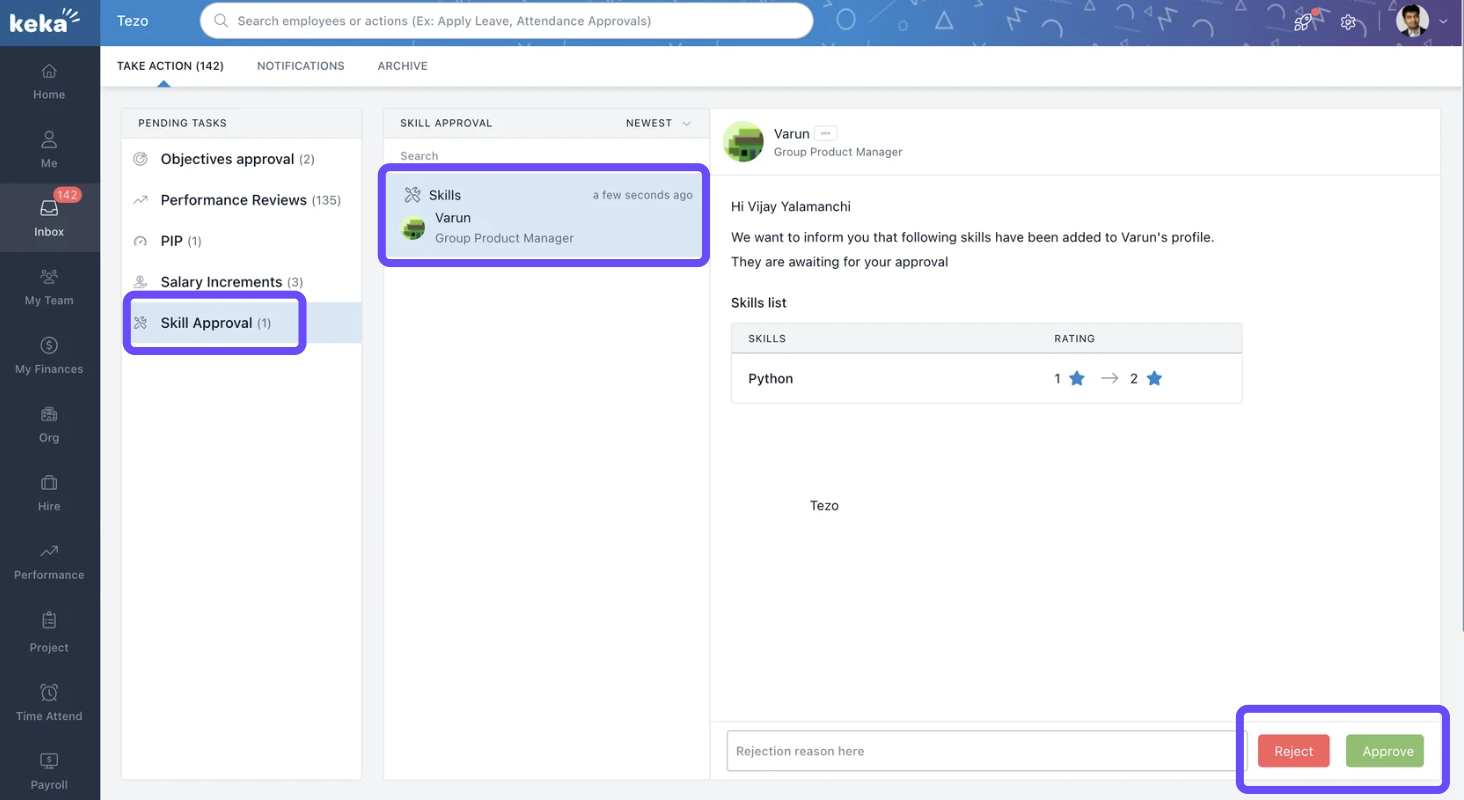This screenshot has height=800, width=1464.
Task: Open My Finances sidebar icon
Action: tap(49, 355)
